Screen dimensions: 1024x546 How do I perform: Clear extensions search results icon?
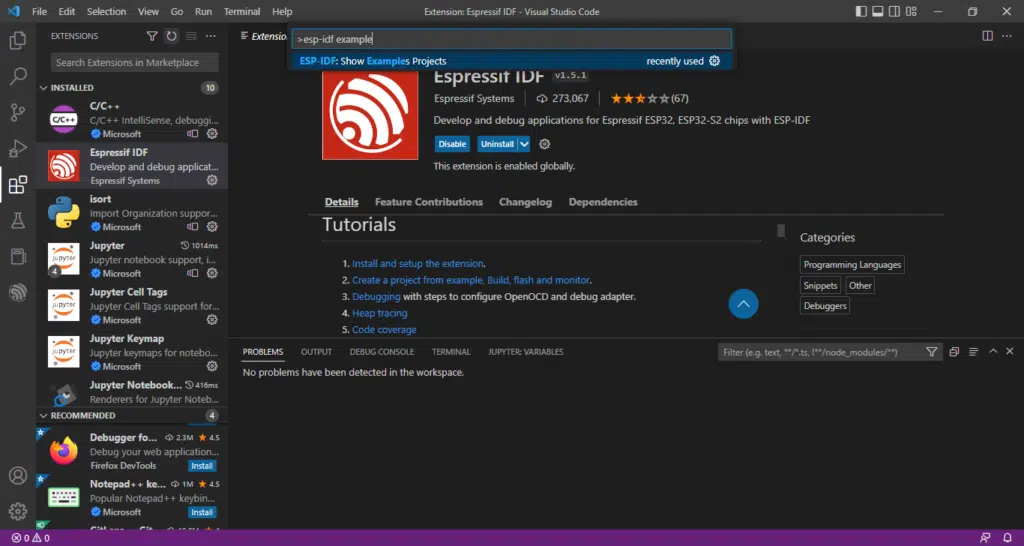(191, 36)
